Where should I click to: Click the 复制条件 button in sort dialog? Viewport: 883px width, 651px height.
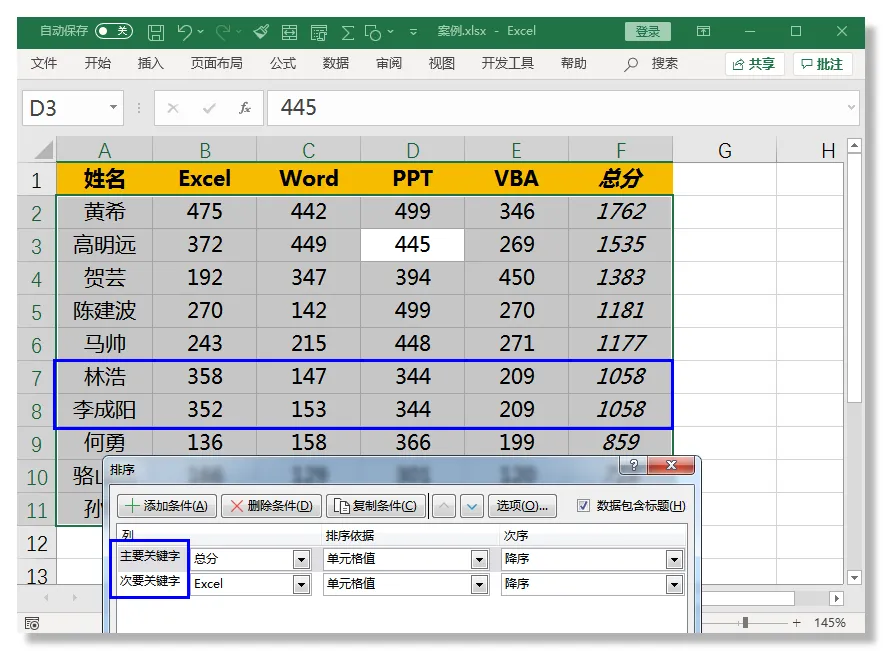[376, 506]
